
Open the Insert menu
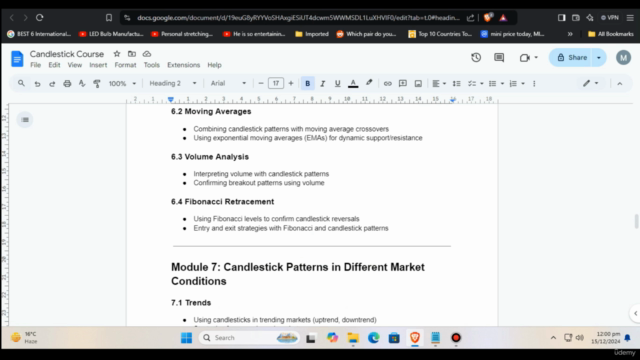[98, 65]
